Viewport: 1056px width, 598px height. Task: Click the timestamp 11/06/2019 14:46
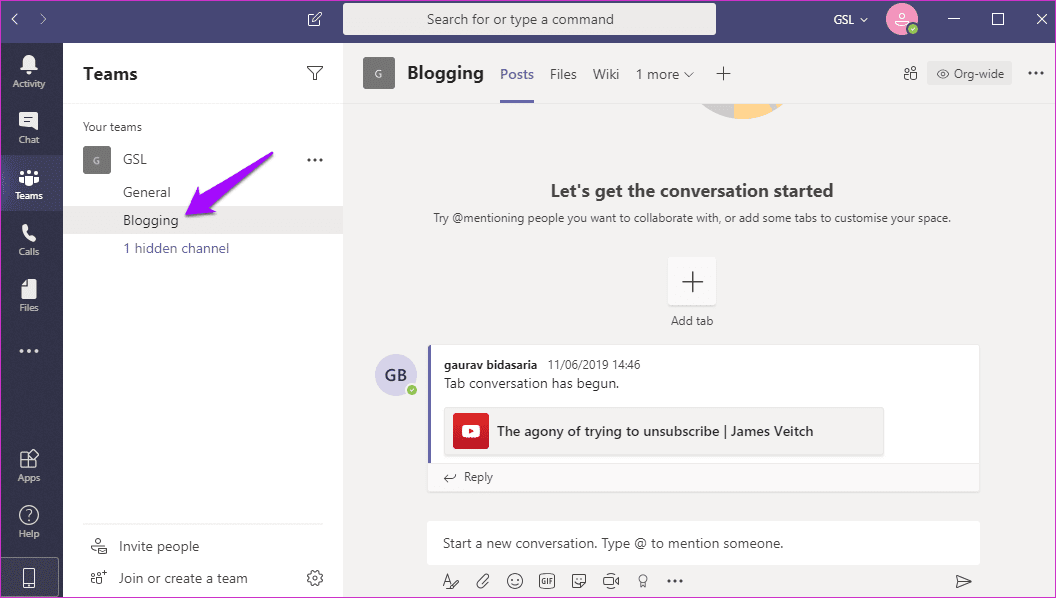tap(594, 364)
